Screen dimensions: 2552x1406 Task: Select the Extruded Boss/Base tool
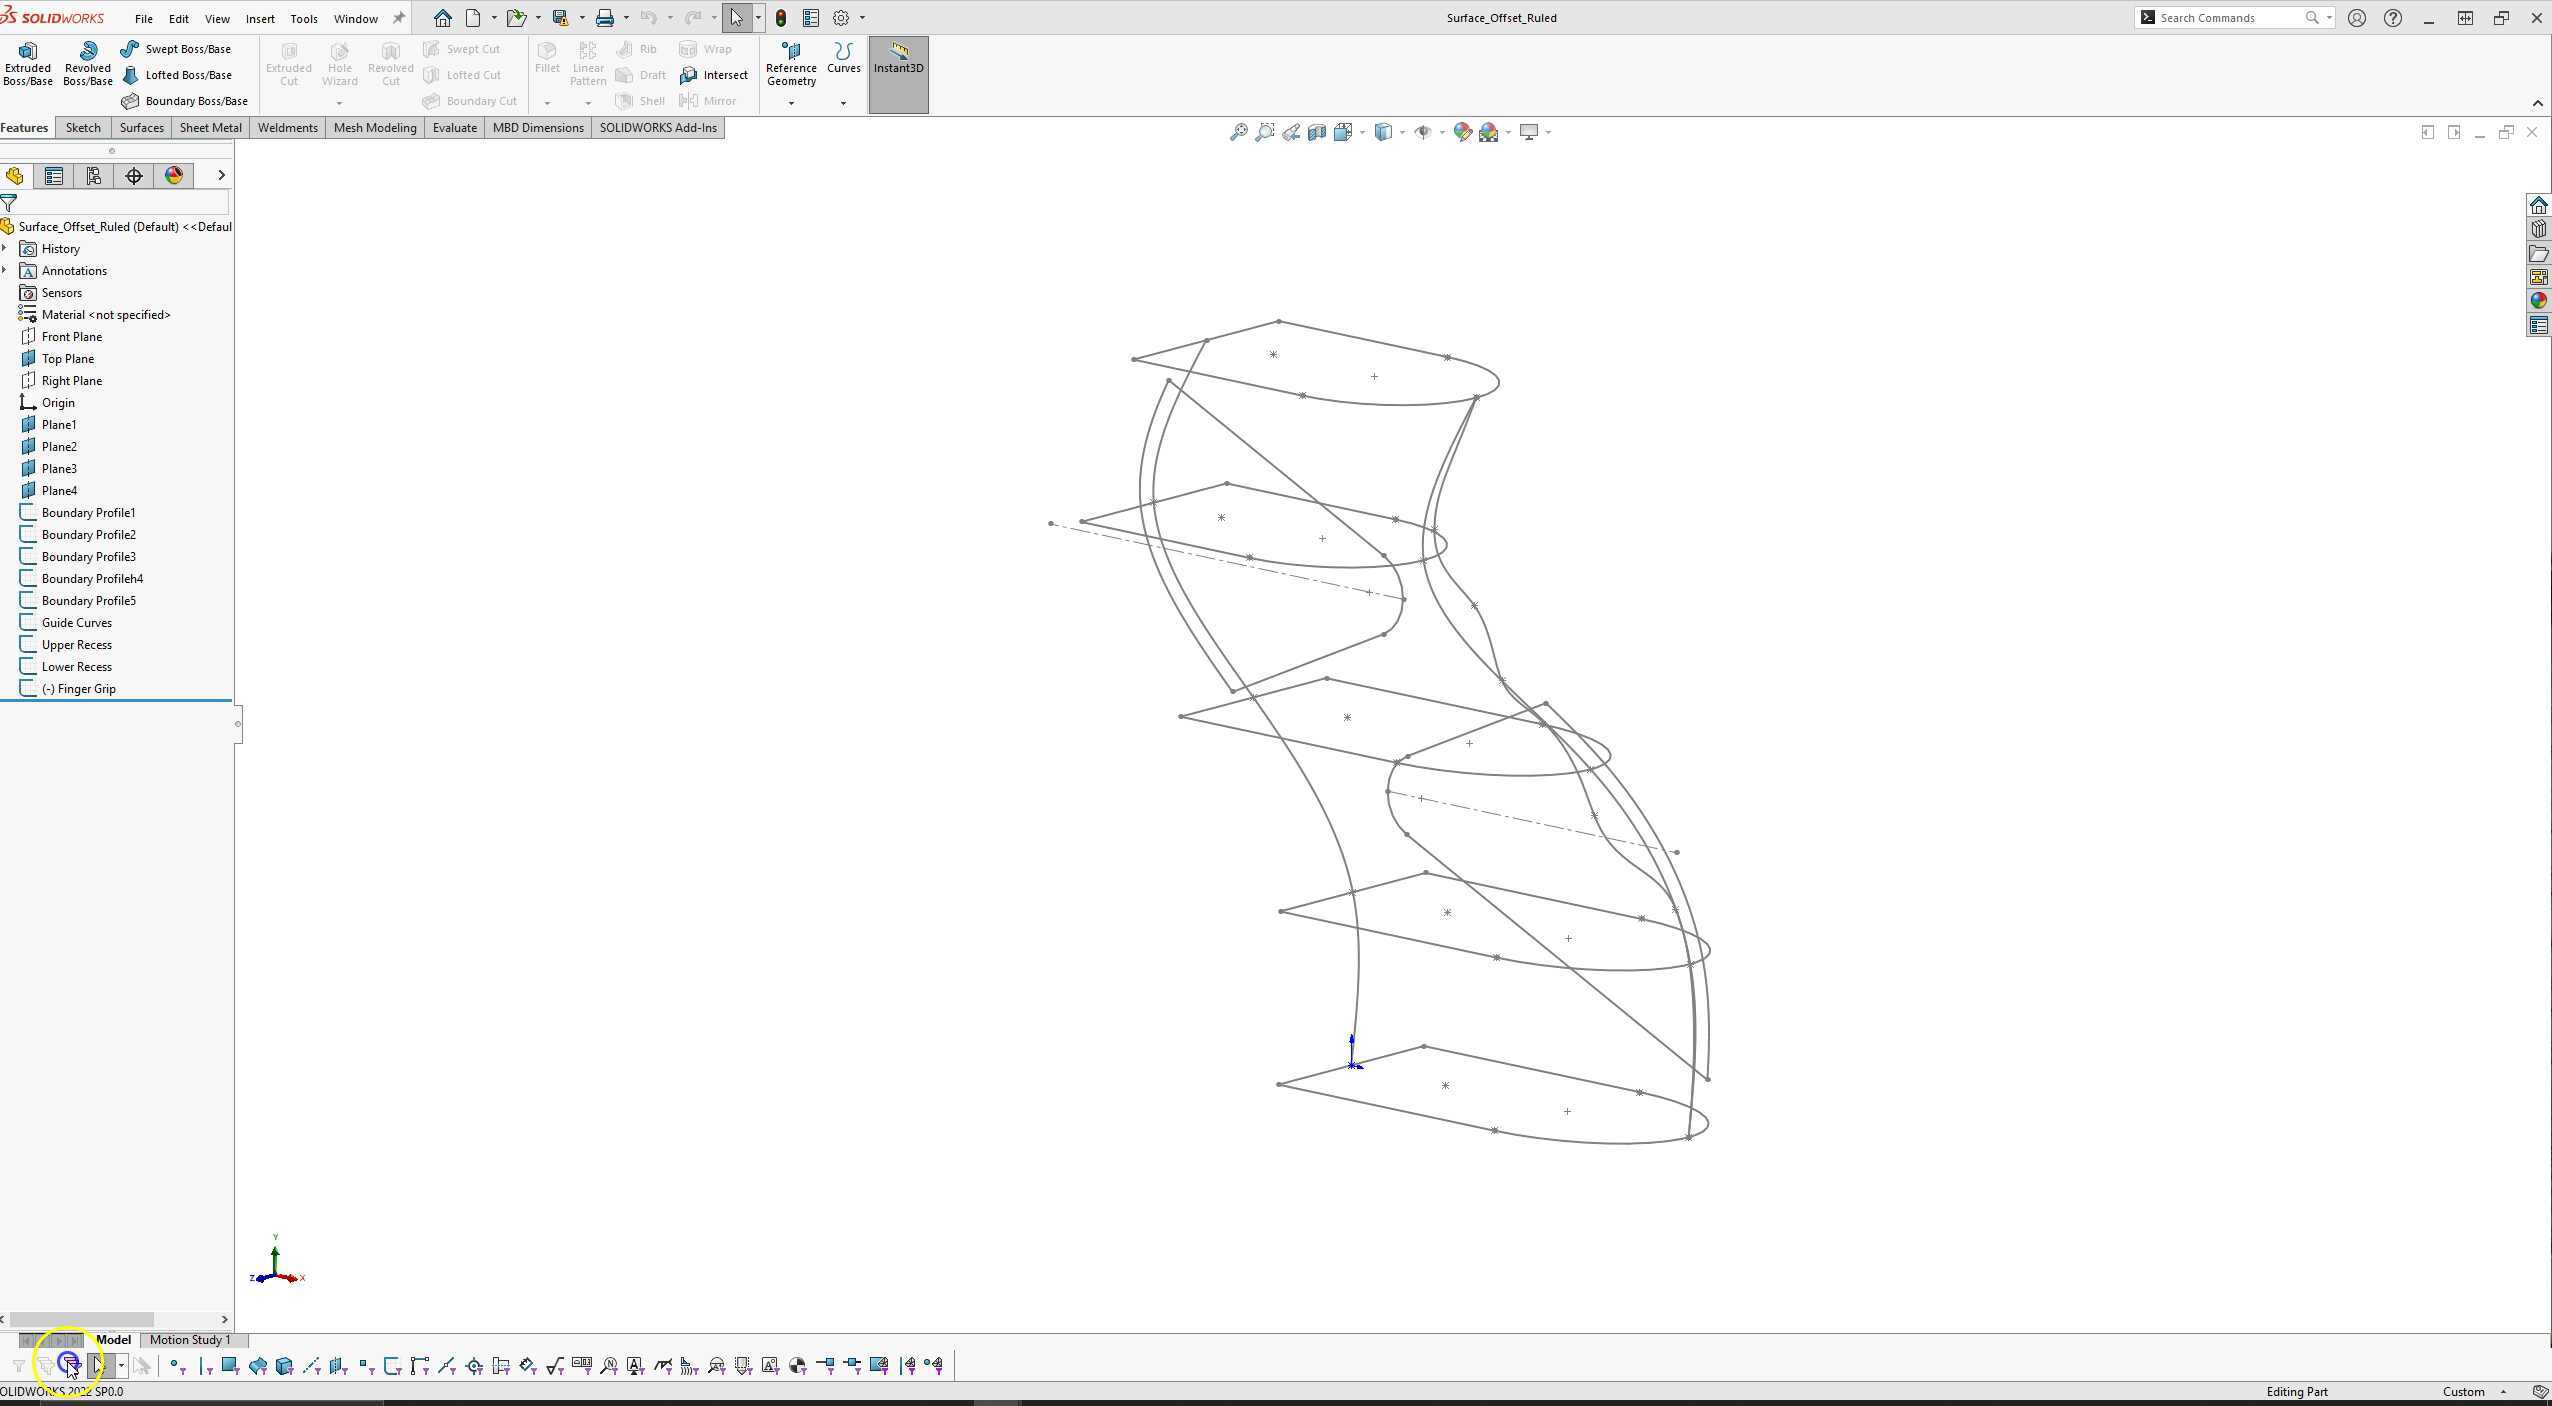click(x=27, y=67)
